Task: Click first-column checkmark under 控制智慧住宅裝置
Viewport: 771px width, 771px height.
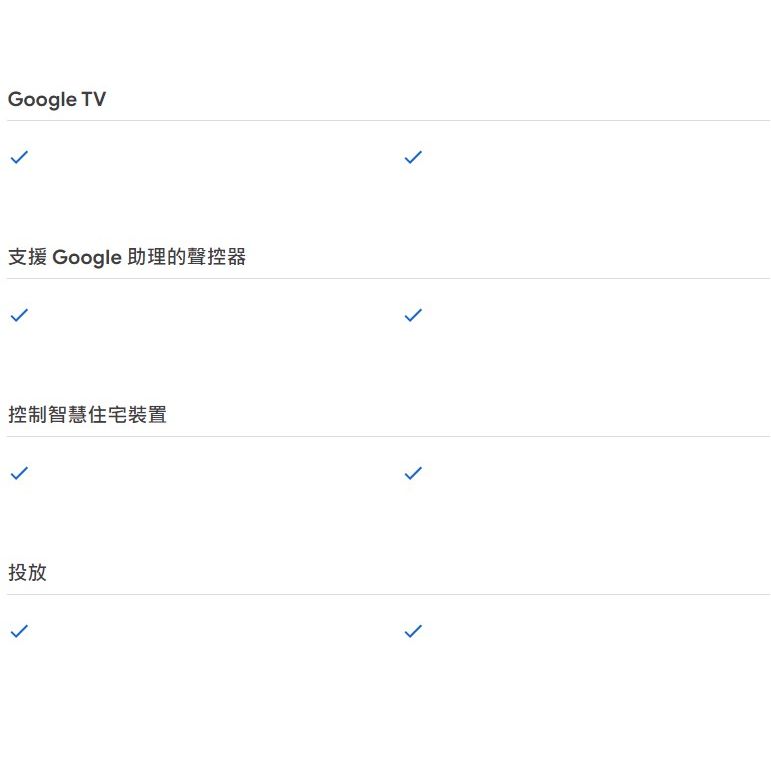Action: 19,473
